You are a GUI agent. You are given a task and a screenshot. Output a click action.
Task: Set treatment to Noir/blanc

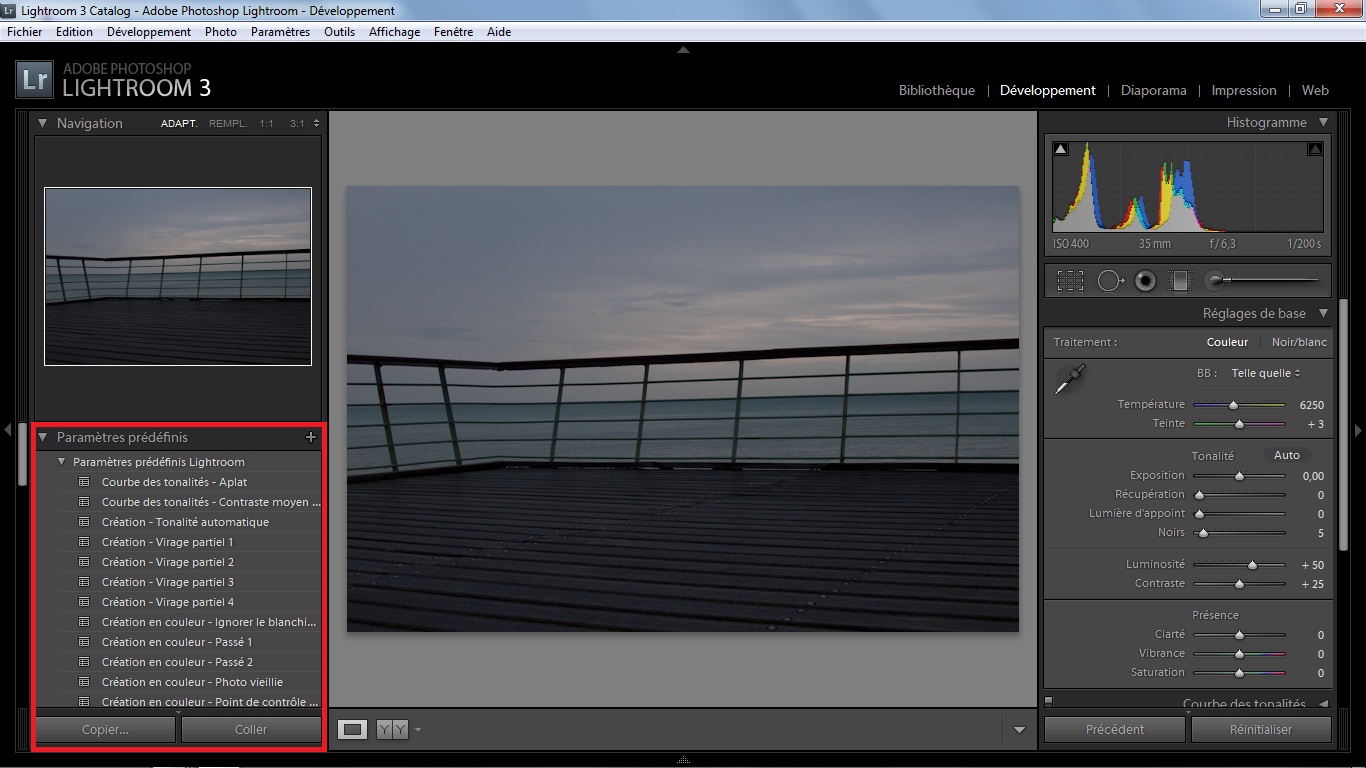pos(1298,342)
